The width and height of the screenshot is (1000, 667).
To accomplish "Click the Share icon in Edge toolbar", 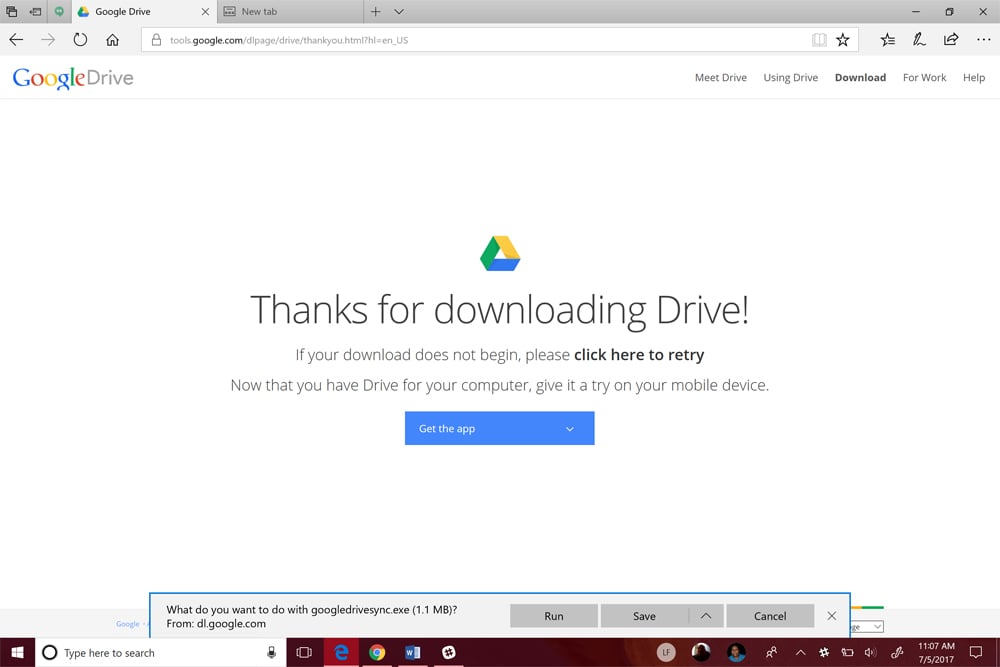I will click(951, 40).
